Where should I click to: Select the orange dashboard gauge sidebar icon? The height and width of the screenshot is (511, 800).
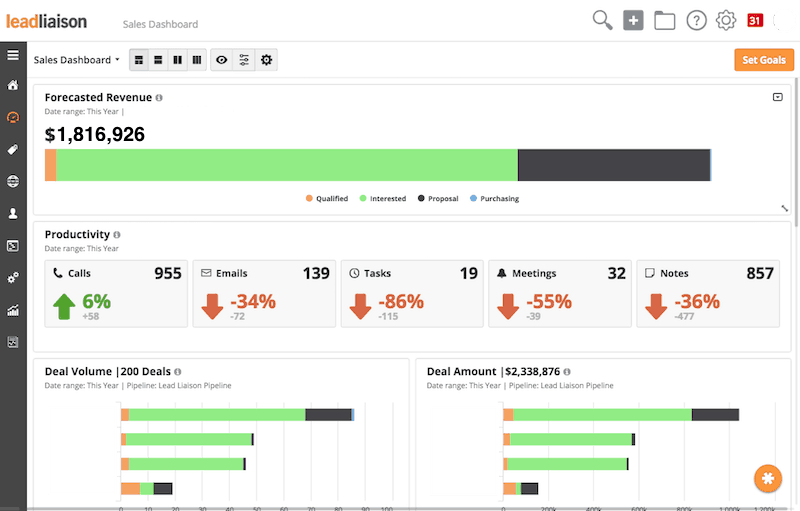point(13,117)
